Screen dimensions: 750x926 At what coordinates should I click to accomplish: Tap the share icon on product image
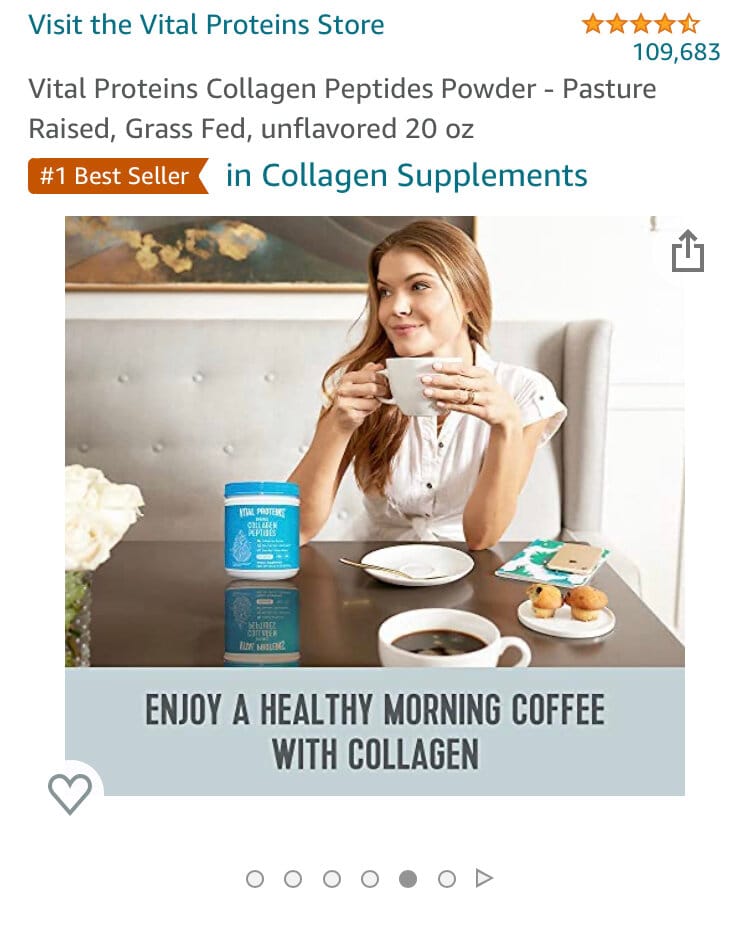tap(687, 251)
